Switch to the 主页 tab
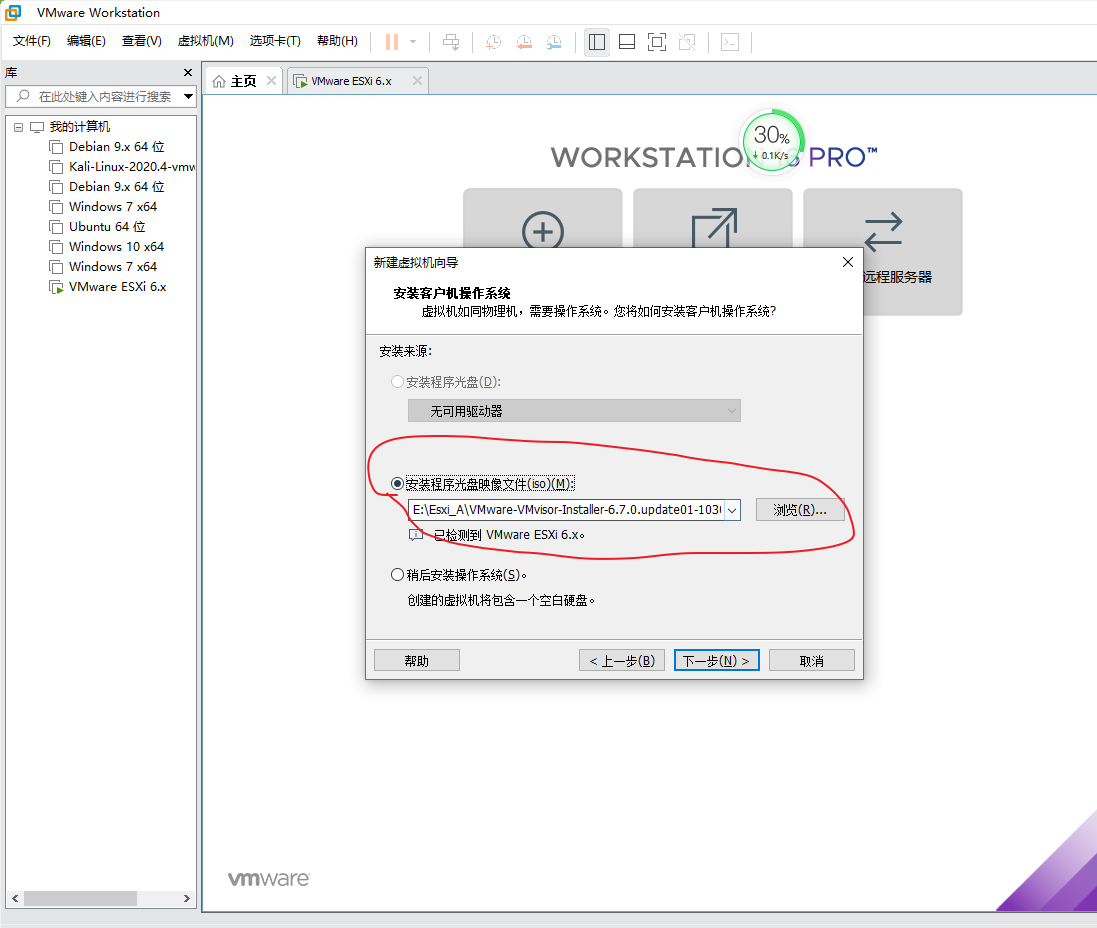The height and width of the screenshot is (928, 1097). 243,81
